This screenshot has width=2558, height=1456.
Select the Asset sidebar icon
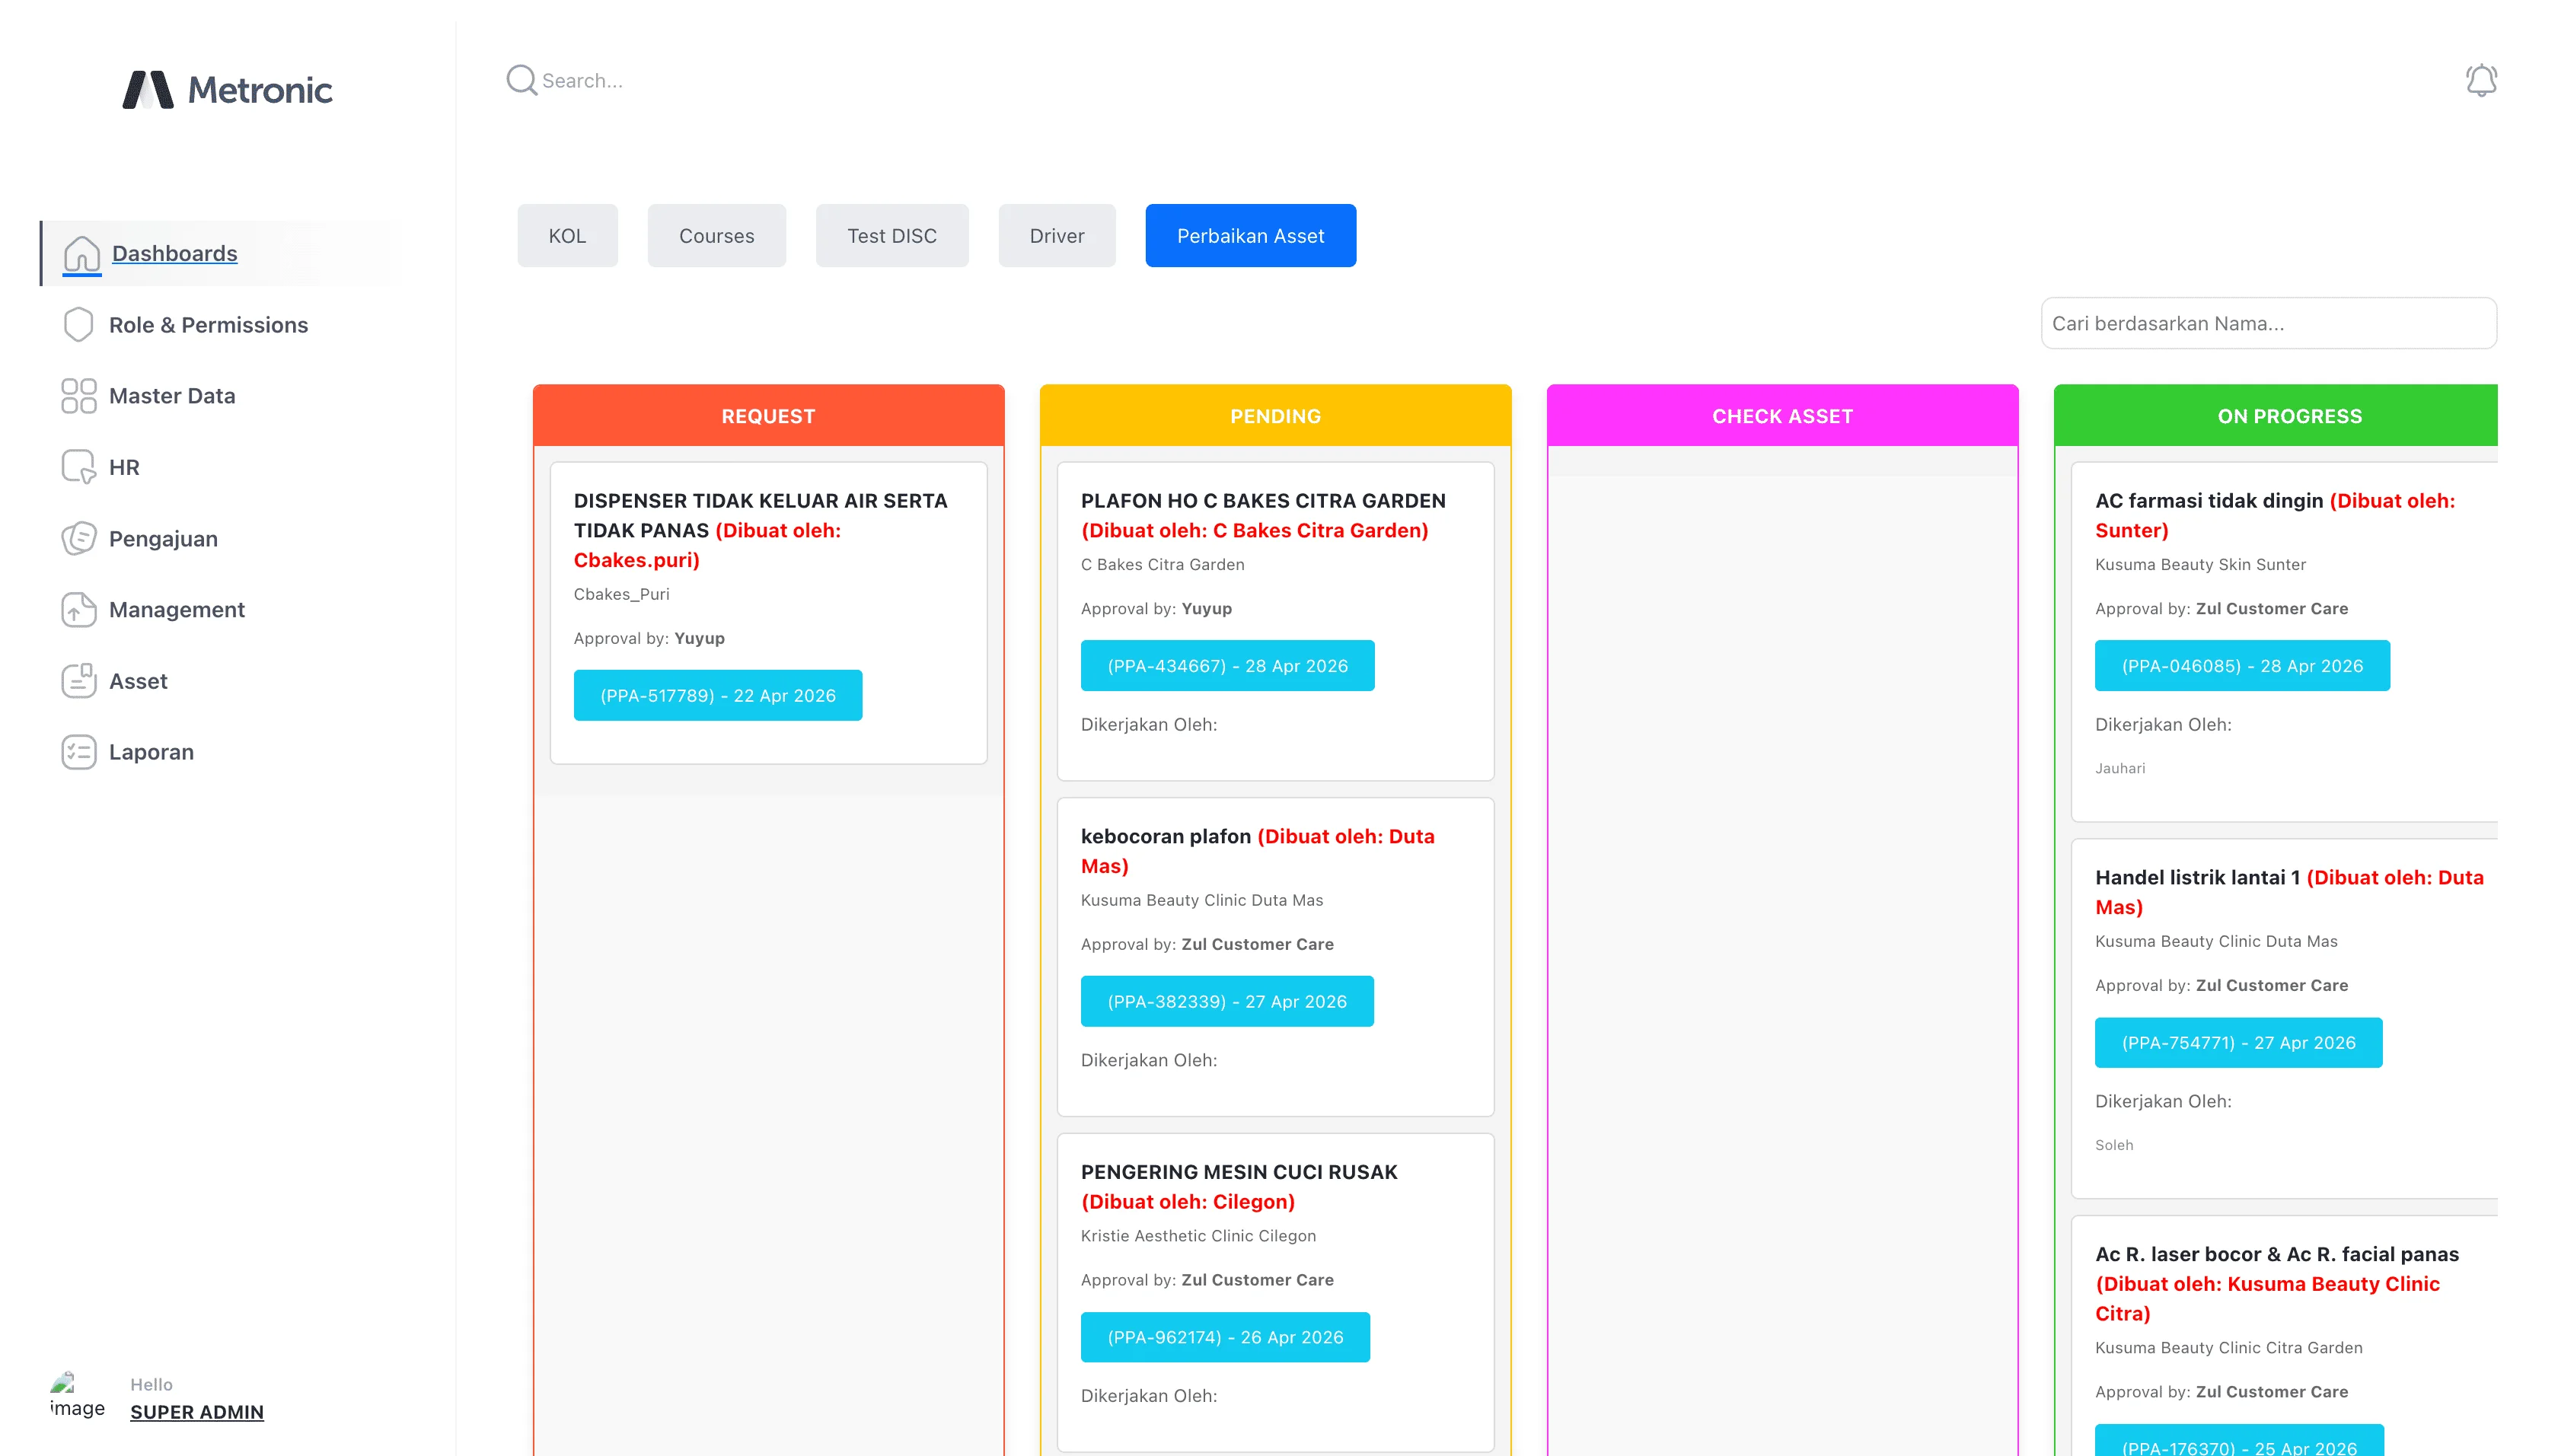(78, 681)
